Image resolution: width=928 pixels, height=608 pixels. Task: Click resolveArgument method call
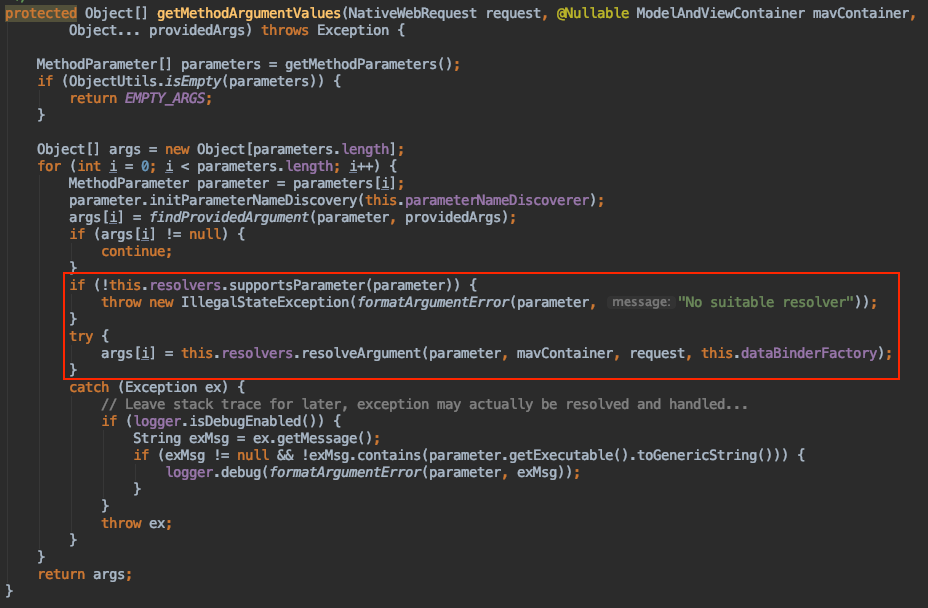click(x=361, y=353)
